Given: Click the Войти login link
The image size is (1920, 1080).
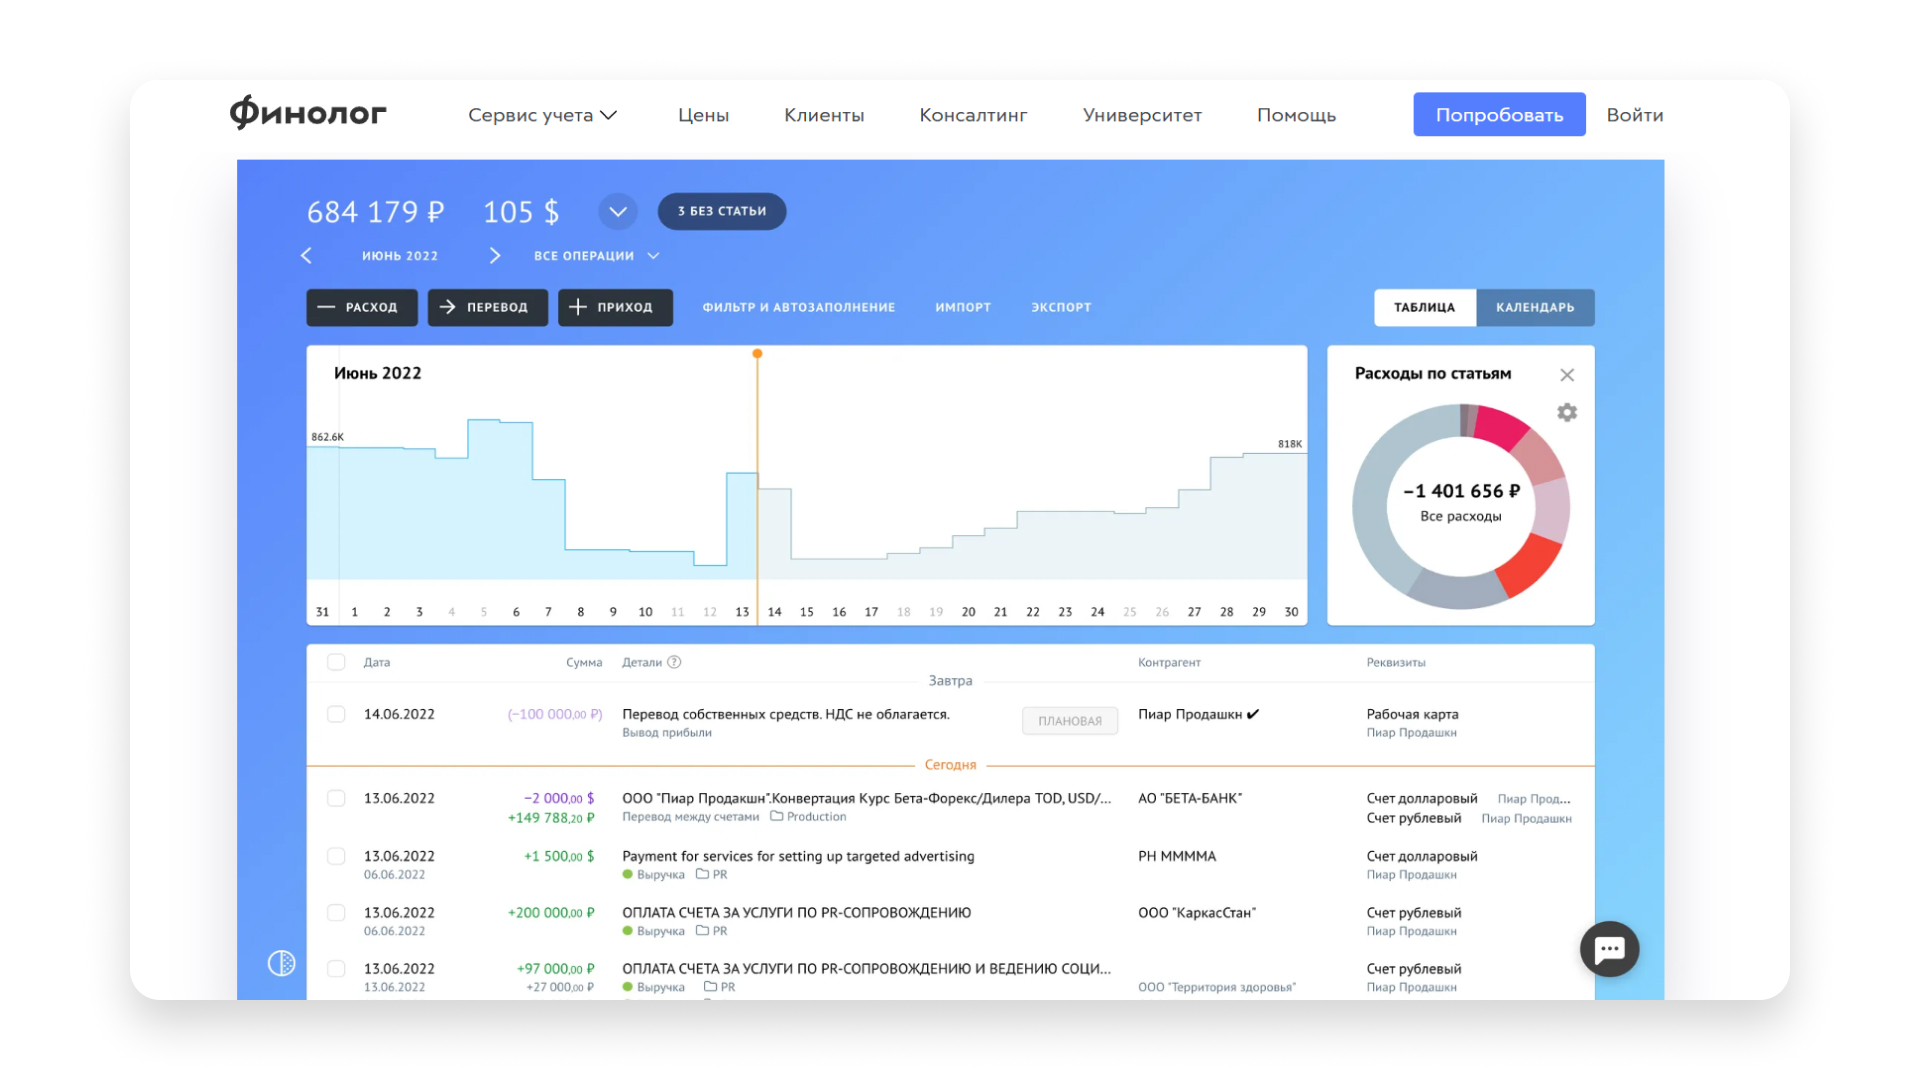Looking at the screenshot, I should tap(1634, 115).
